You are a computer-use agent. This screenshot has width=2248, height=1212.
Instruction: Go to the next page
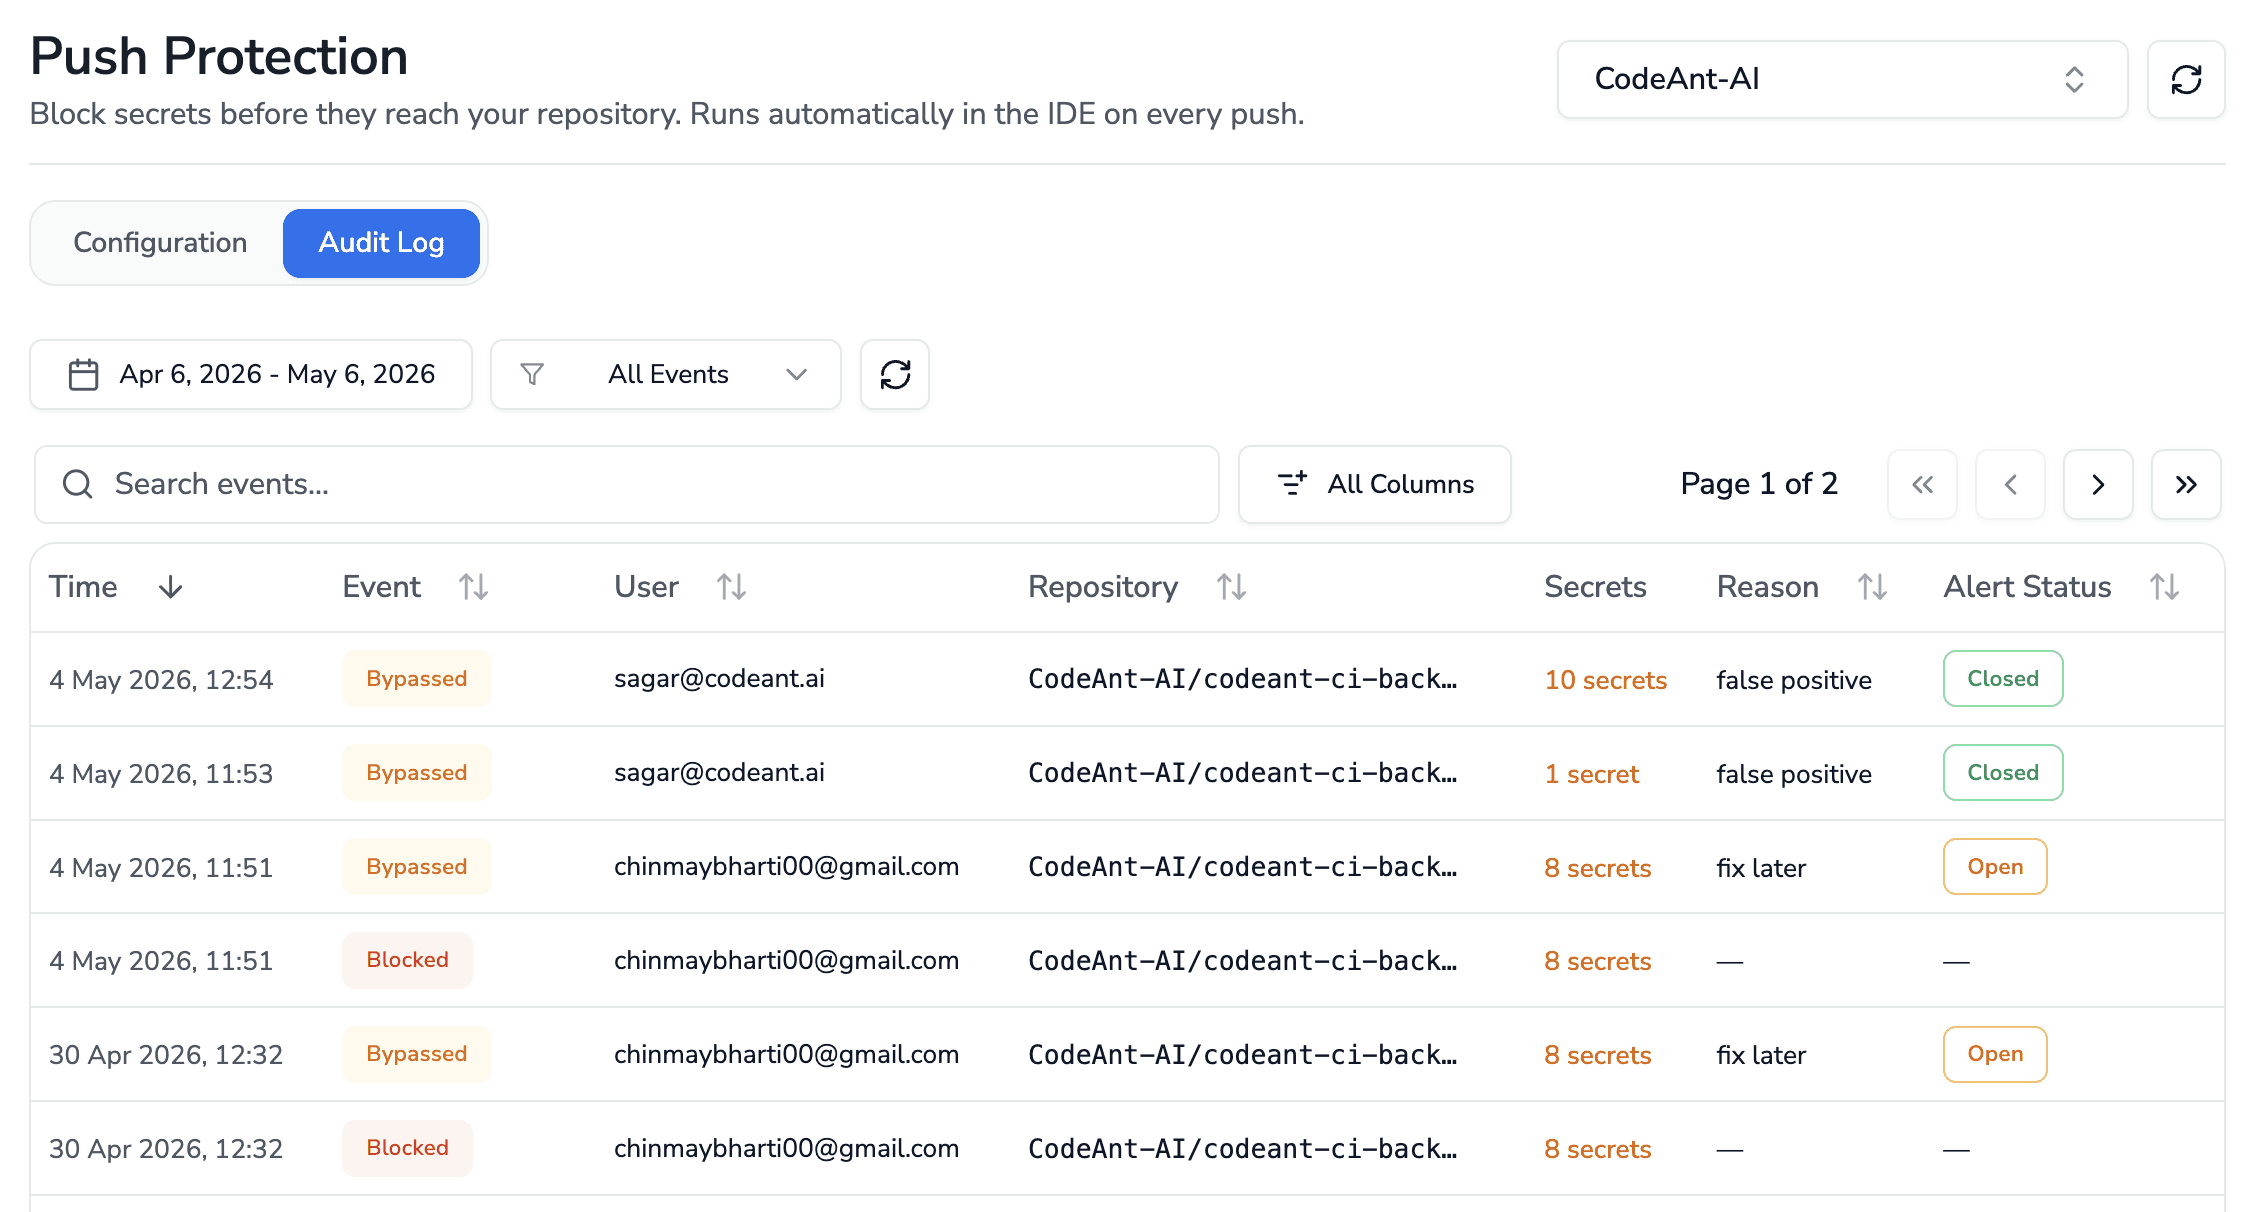pyautogui.click(x=2098, y=485)
